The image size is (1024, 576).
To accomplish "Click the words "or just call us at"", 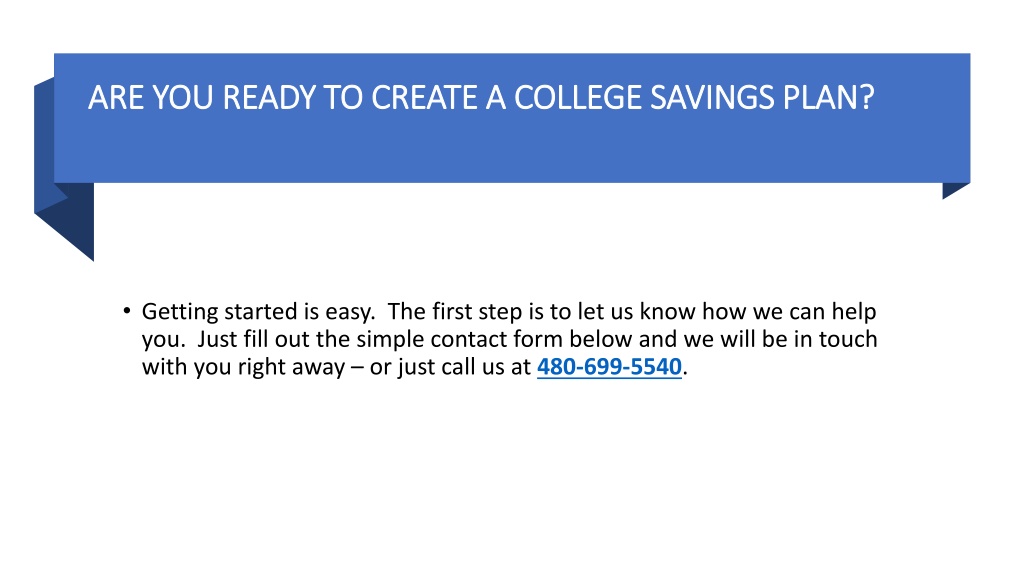I will (x=450, y=367).
